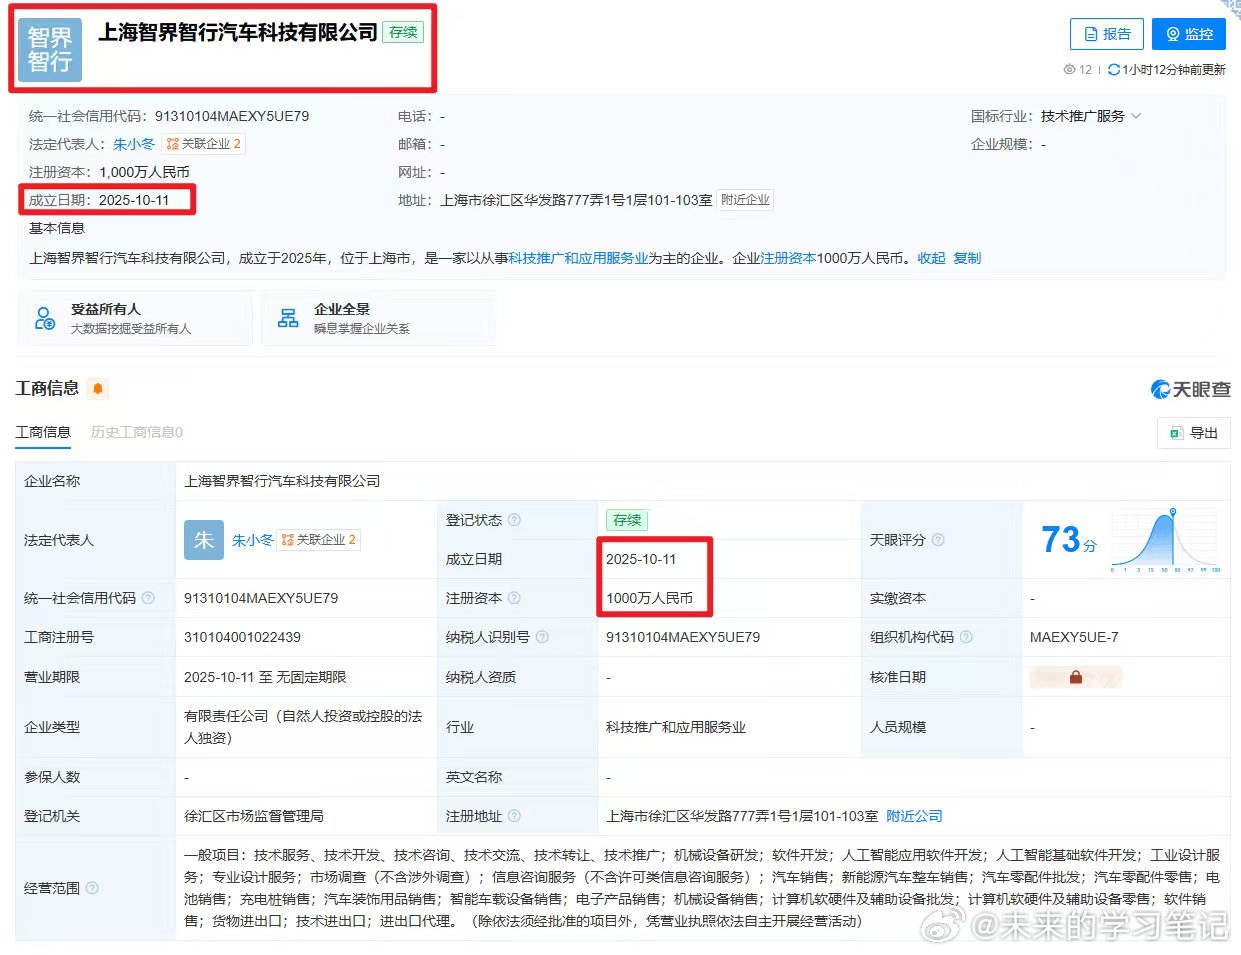Click 2025-10-11 至 无固定期限 value
The image size is (1241, 955).
(x=265, y=677)
